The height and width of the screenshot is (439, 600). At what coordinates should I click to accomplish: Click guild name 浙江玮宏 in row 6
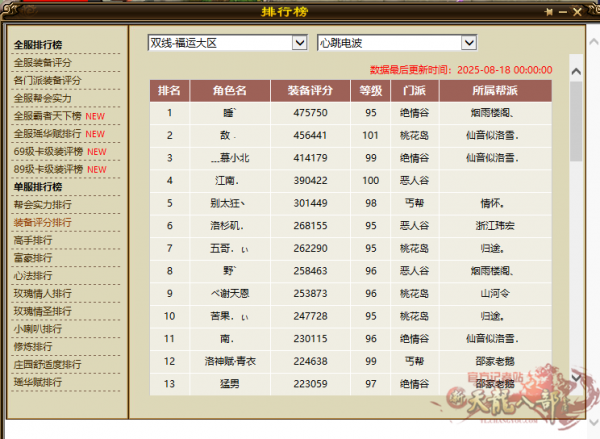click(495, 226)
